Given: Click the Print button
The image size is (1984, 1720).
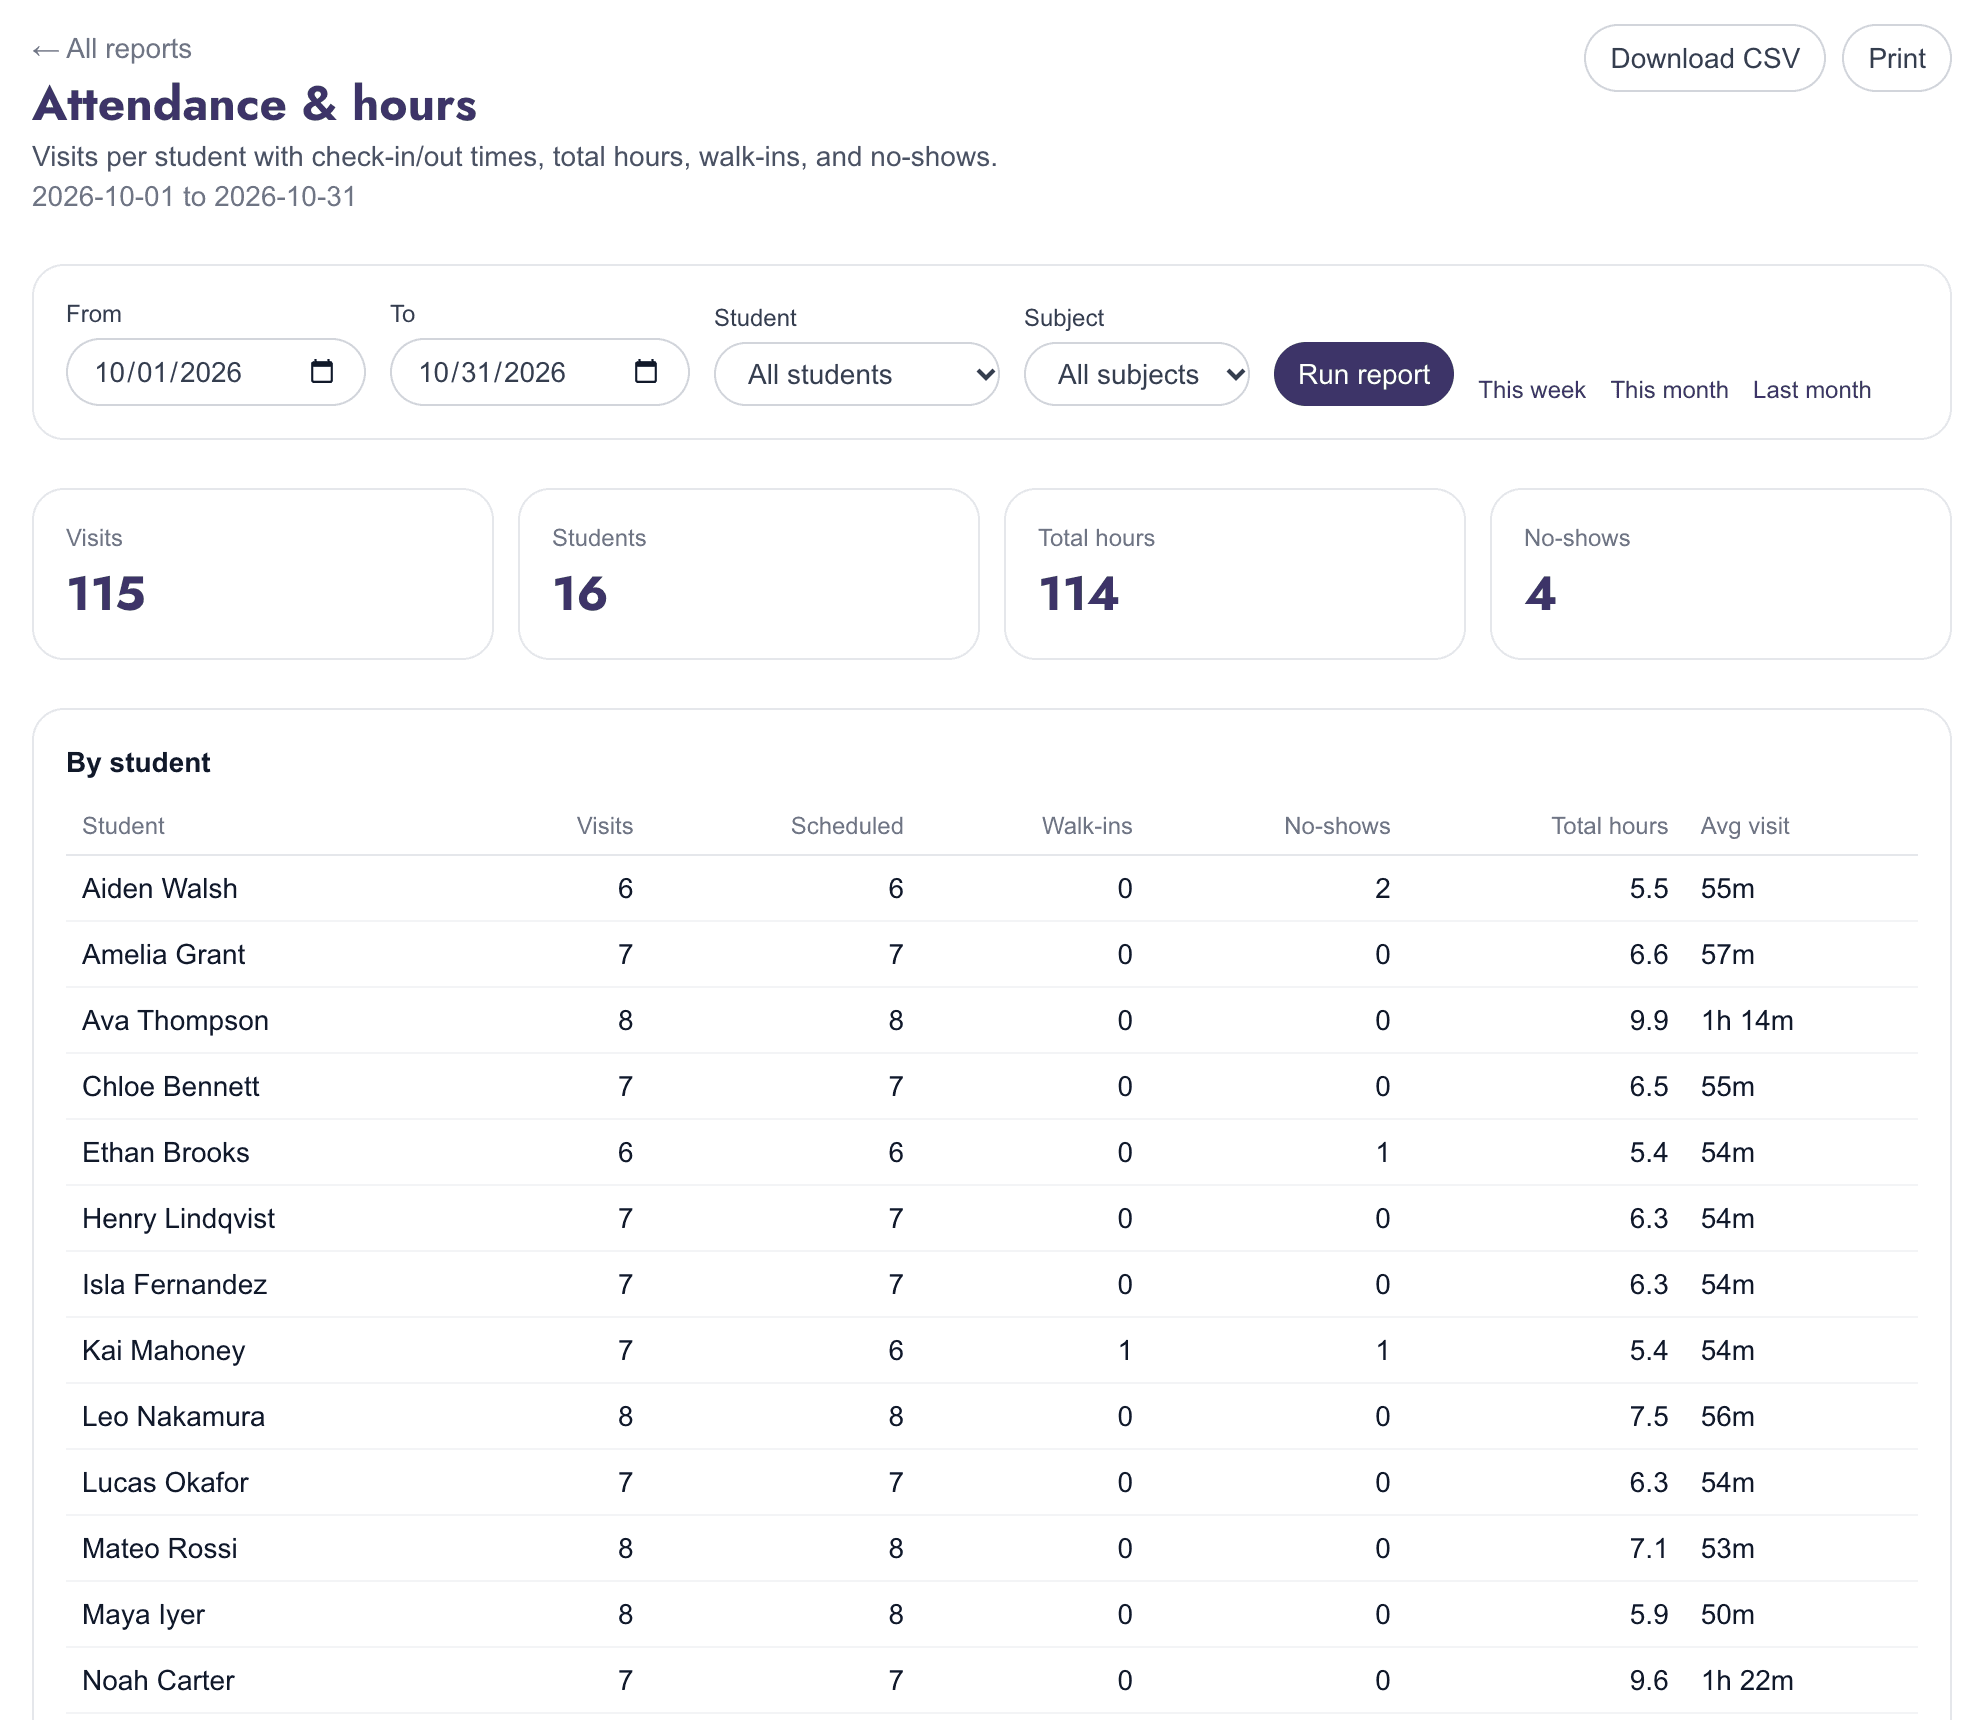Looking at the screenshot, I should click(1897, 58).
